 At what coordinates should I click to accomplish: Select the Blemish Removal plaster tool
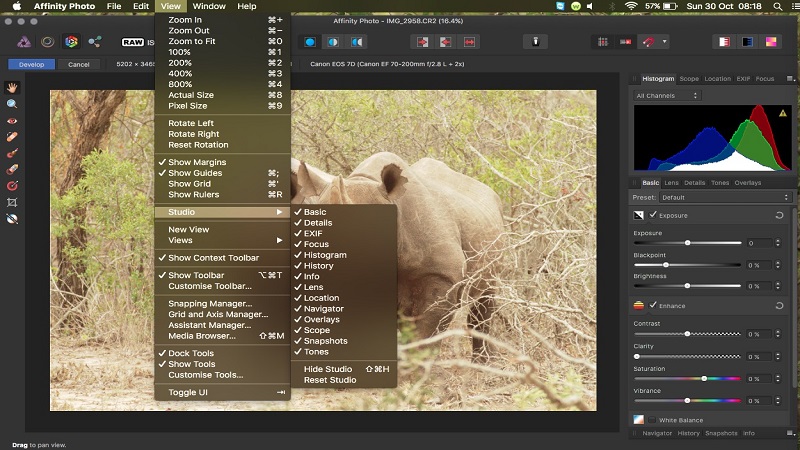[12, 137]
